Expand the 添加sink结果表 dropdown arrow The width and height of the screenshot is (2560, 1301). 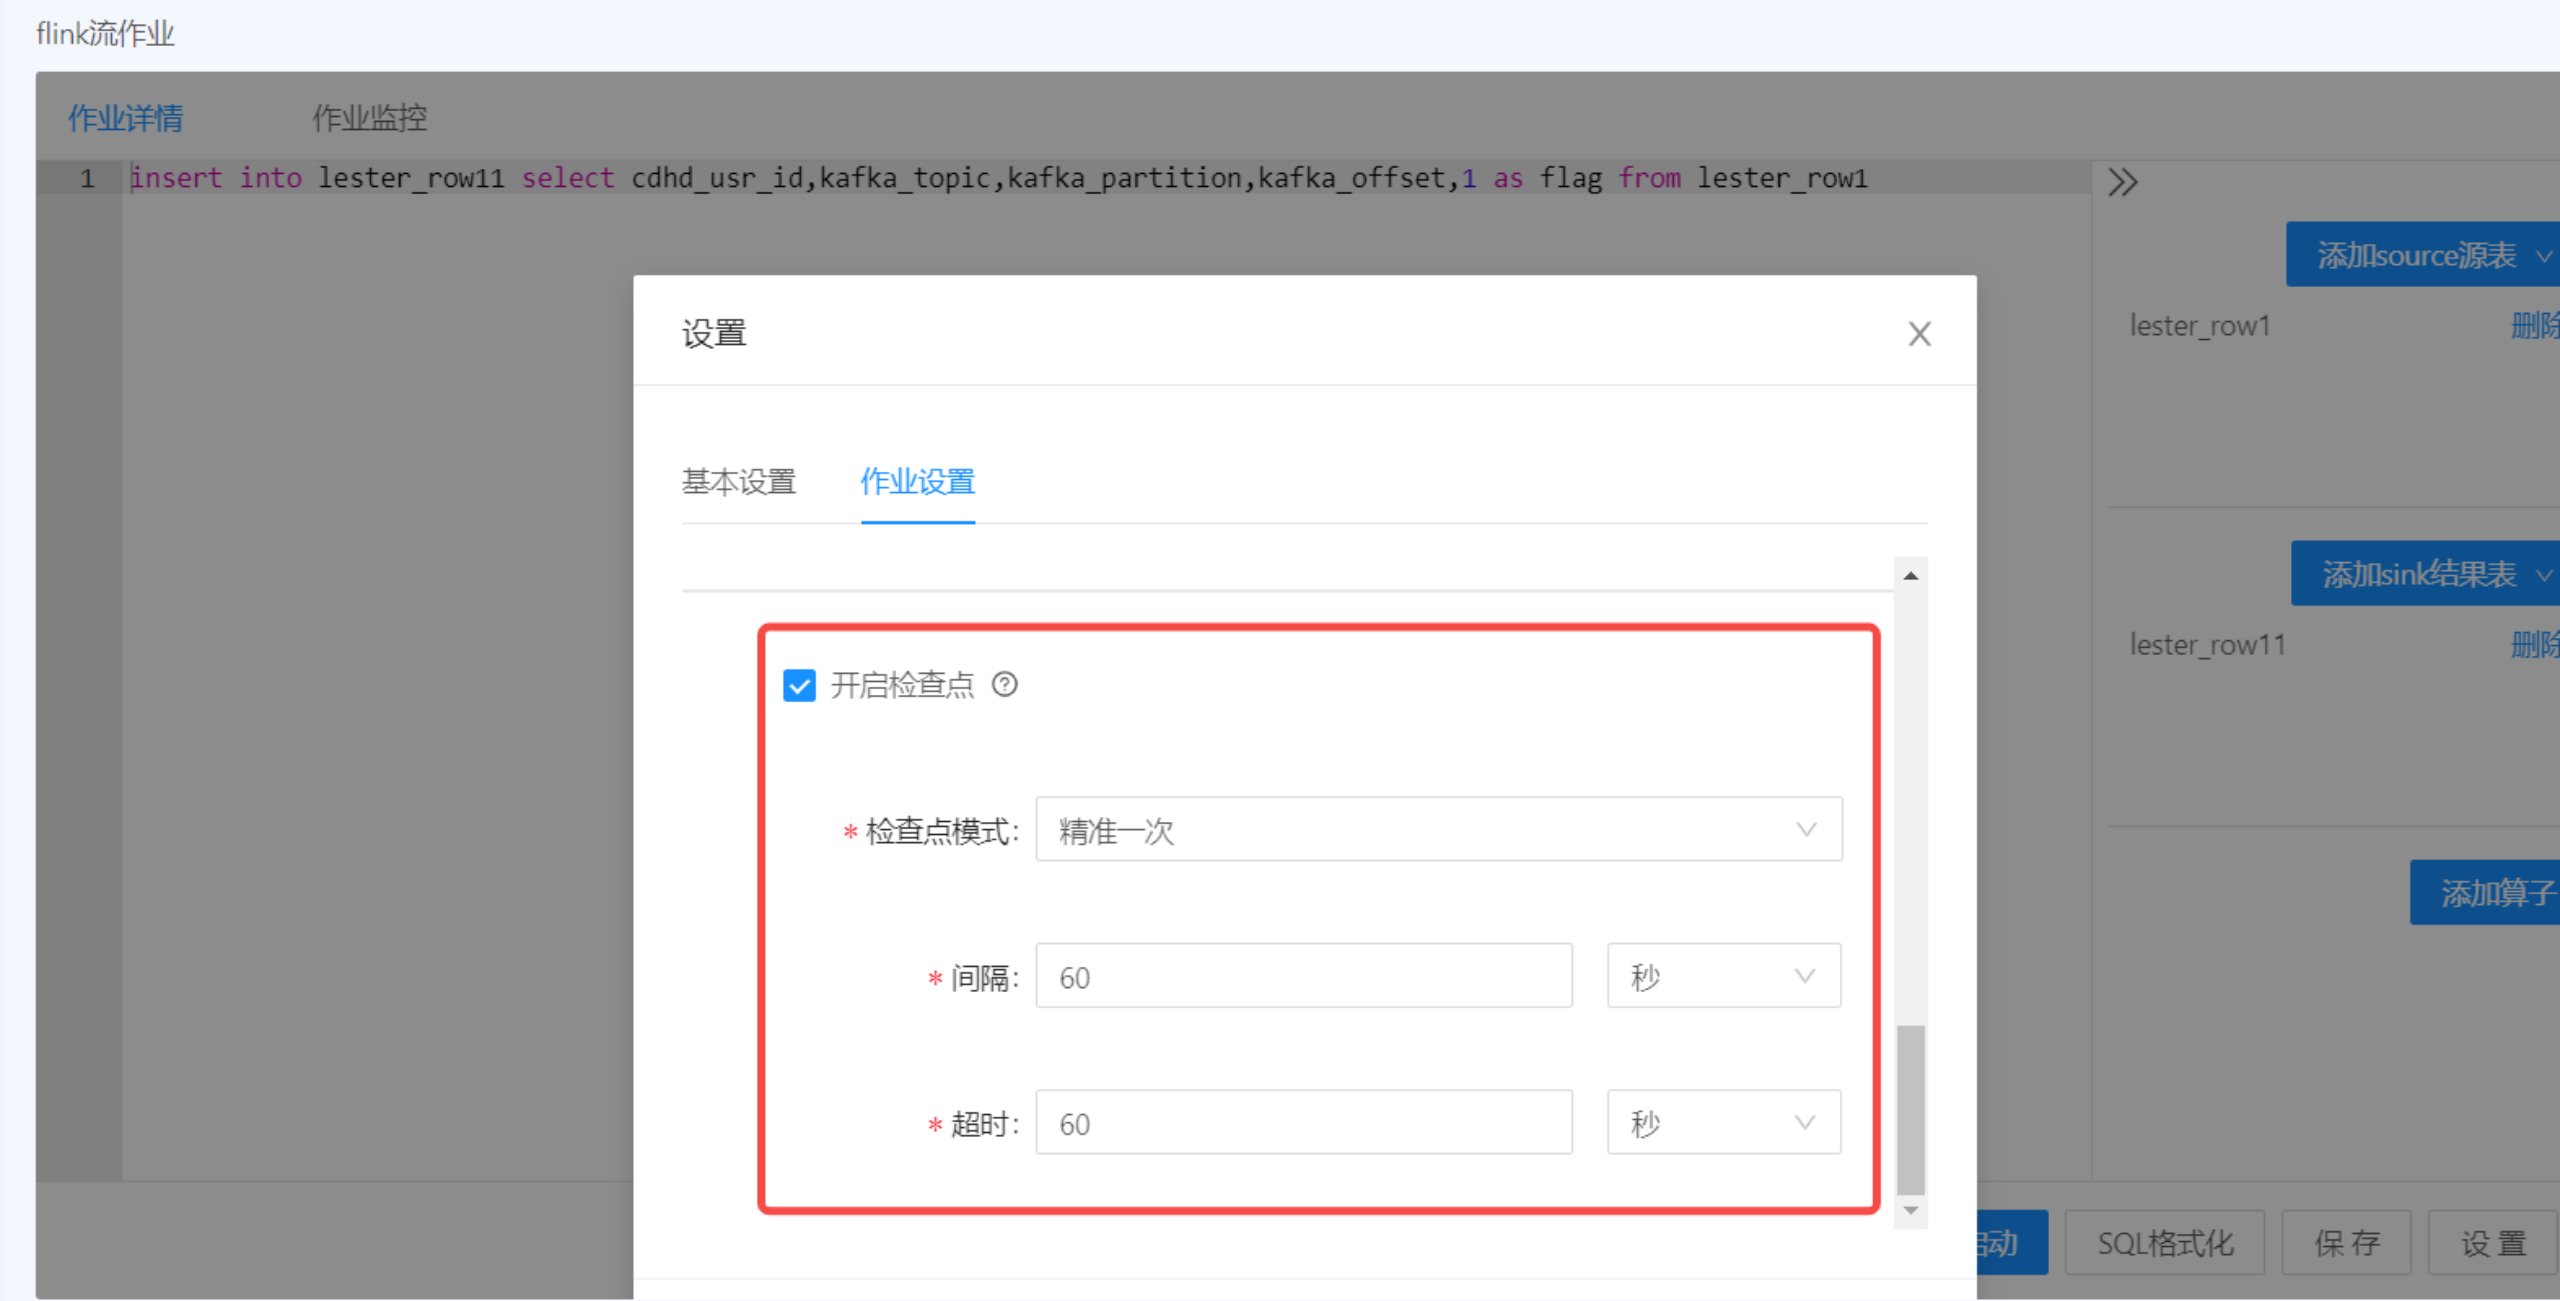(2543, 575)
